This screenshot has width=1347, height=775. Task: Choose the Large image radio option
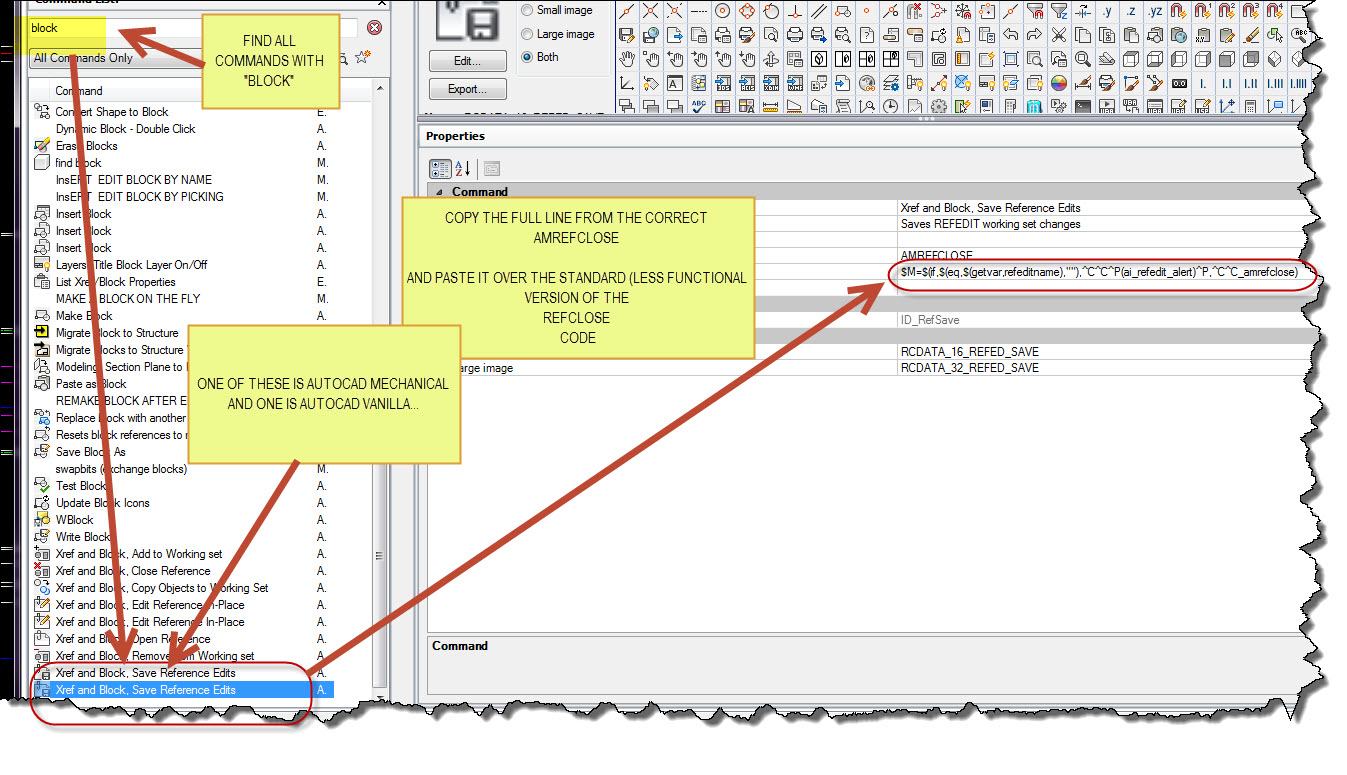527,34
